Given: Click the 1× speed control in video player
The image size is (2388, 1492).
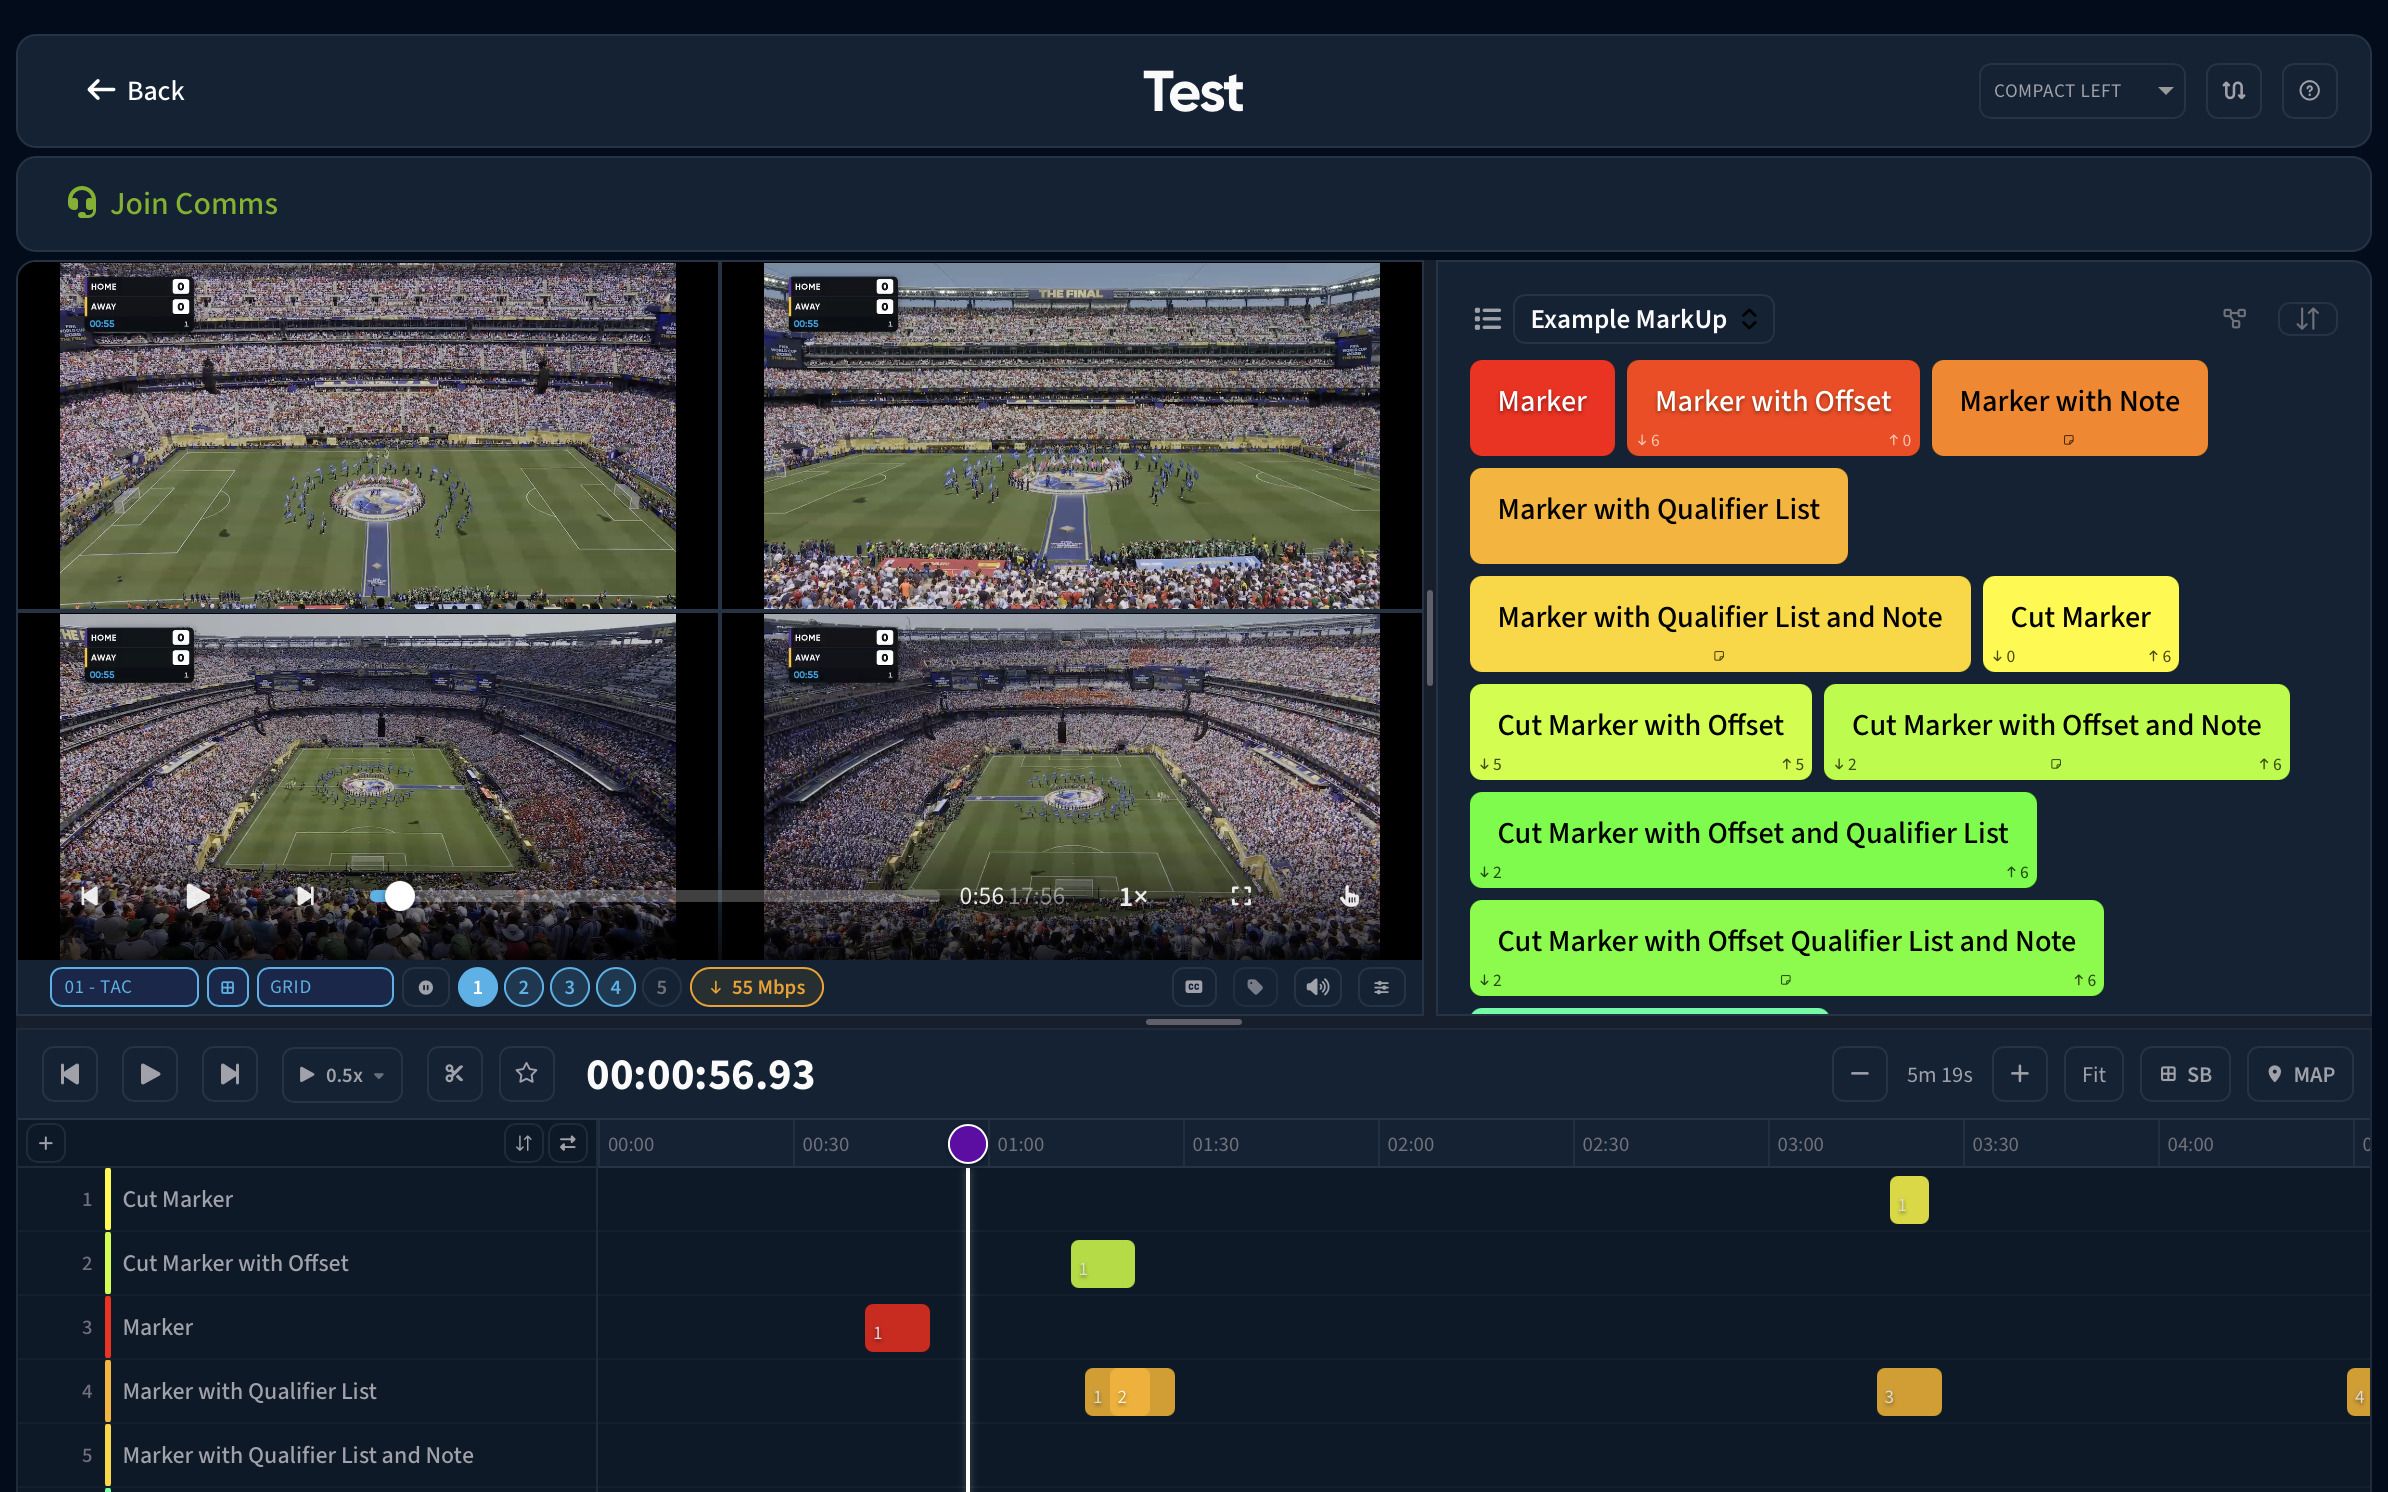Looking at the screenshot, I should [x=1132, y=896].
